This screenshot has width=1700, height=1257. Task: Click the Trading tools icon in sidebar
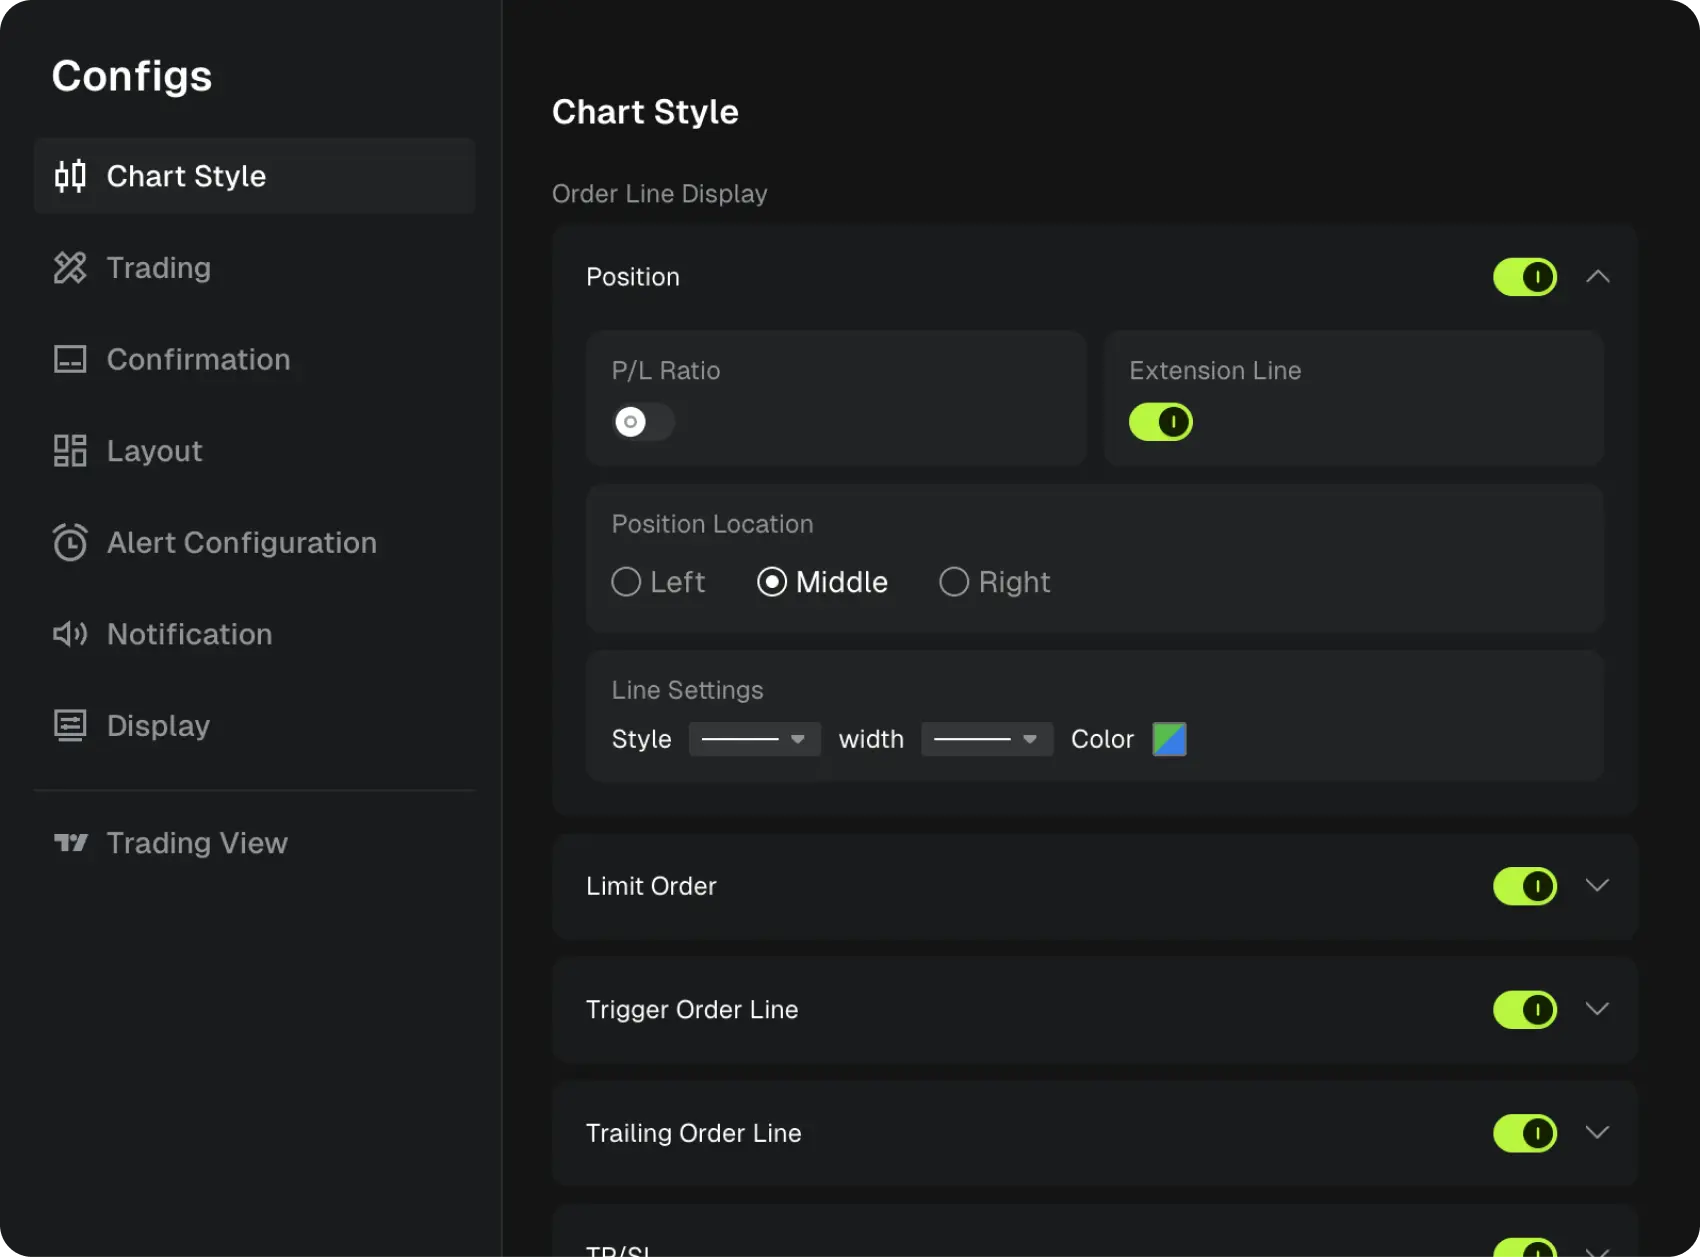coord(70,268)
